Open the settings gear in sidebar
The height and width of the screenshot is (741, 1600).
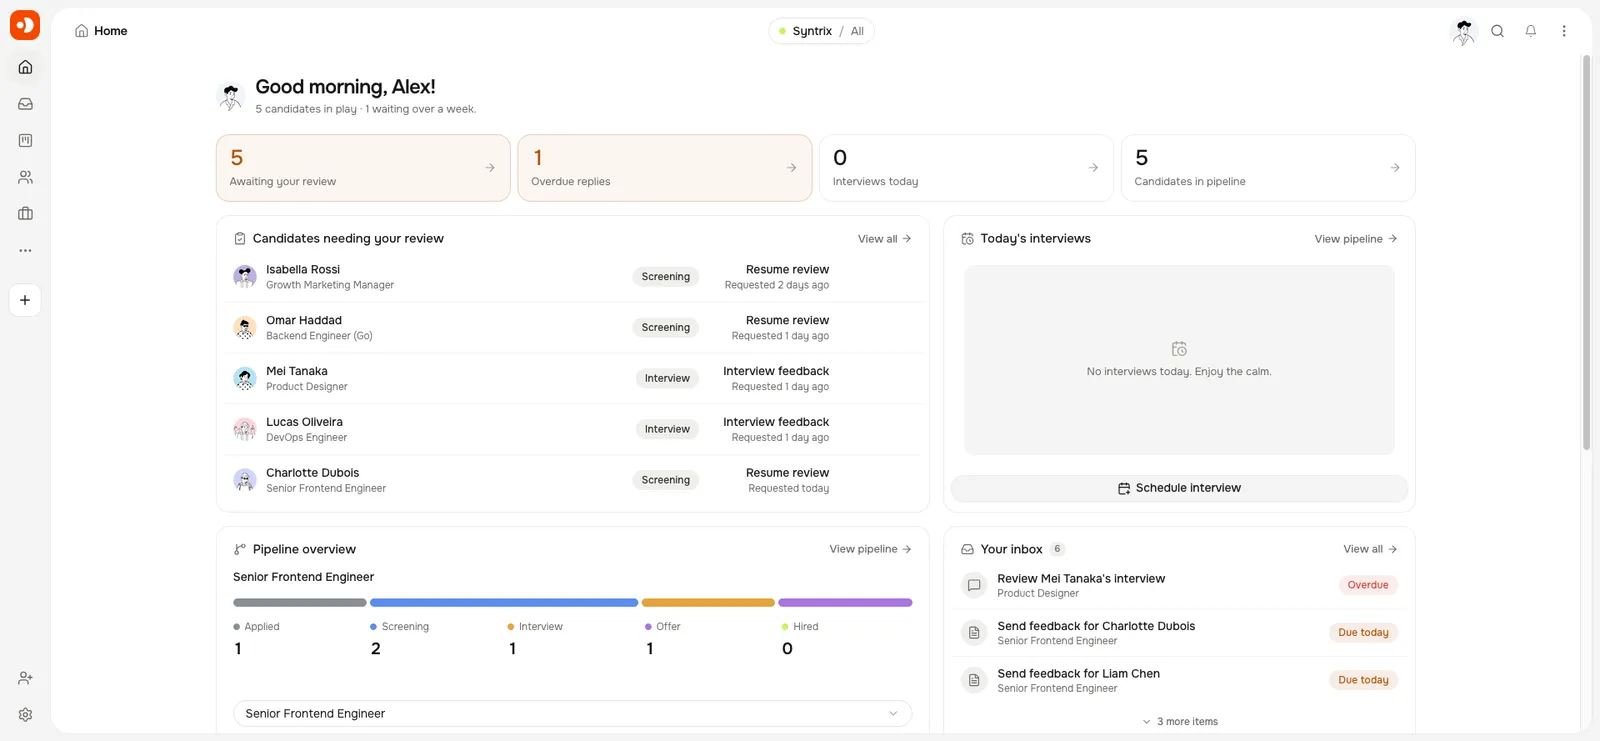tap(25, 715)
